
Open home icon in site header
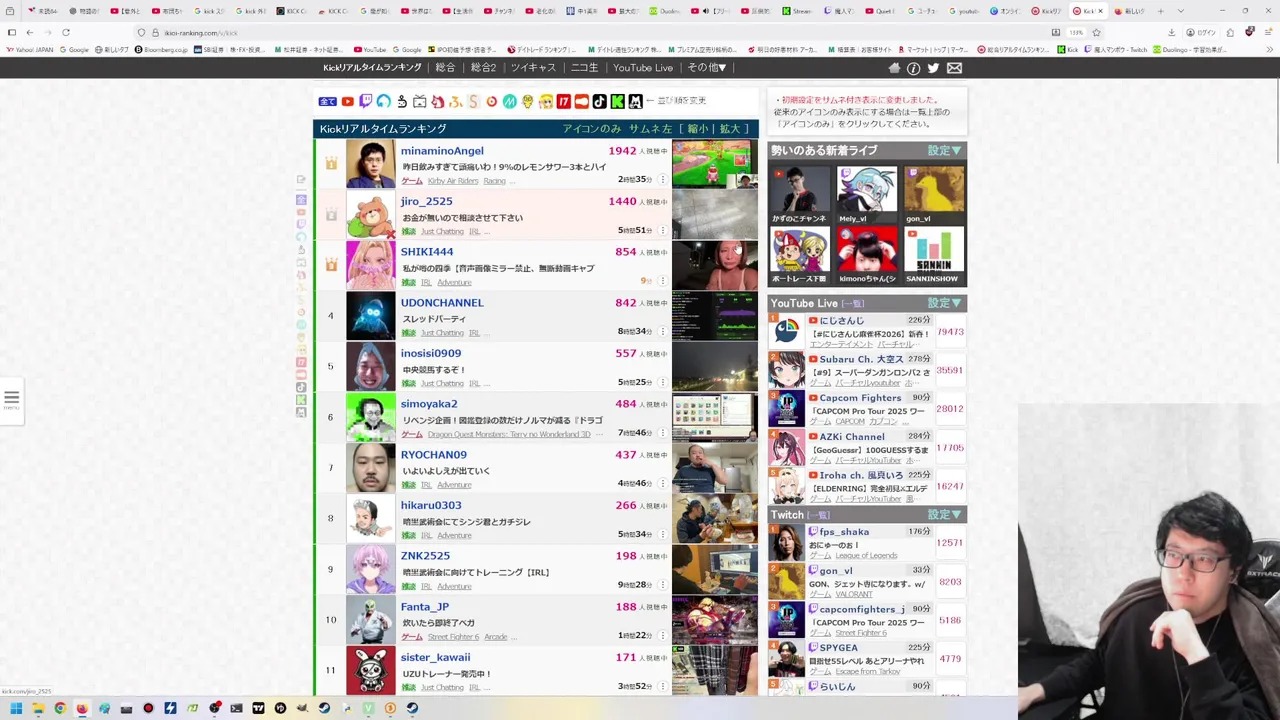[x=894, y=68]
